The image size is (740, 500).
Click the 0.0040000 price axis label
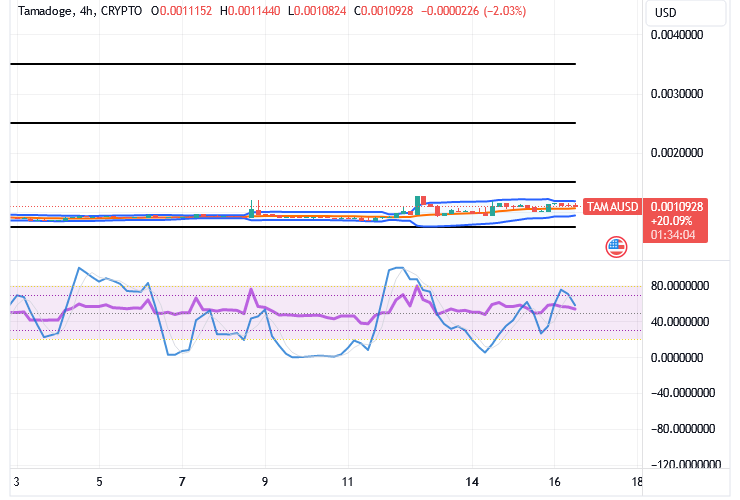click(677, 35)
